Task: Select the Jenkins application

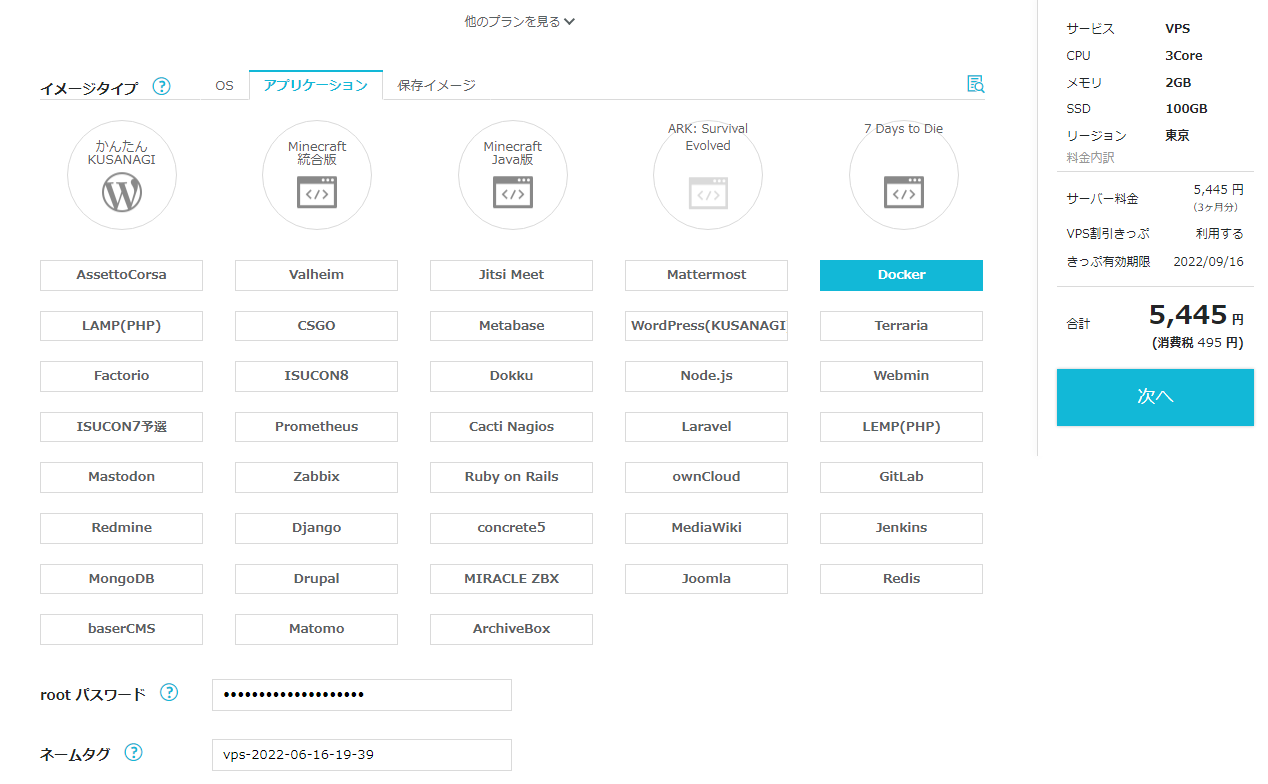Action: (x=901, y=528)
